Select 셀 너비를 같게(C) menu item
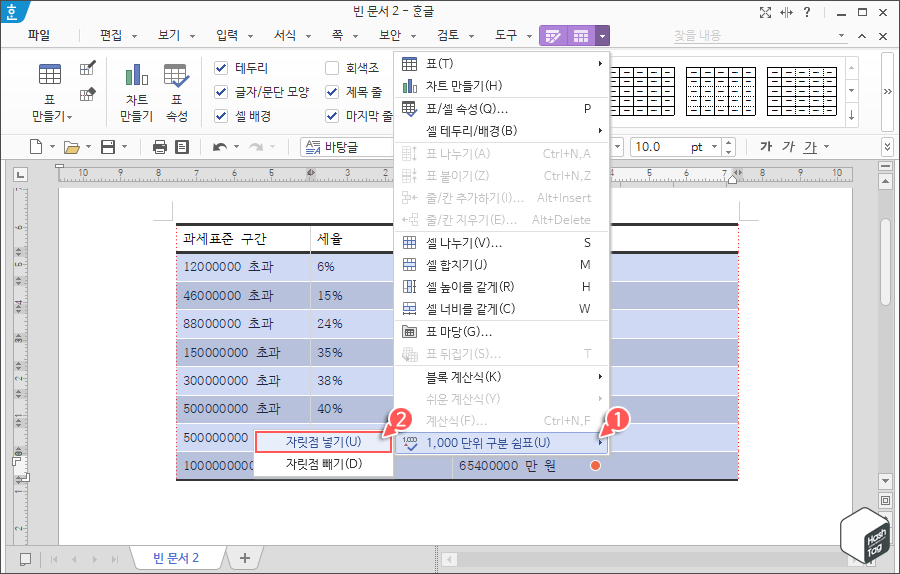Screen dimensions: 900x574 click(x=502, y=309)
